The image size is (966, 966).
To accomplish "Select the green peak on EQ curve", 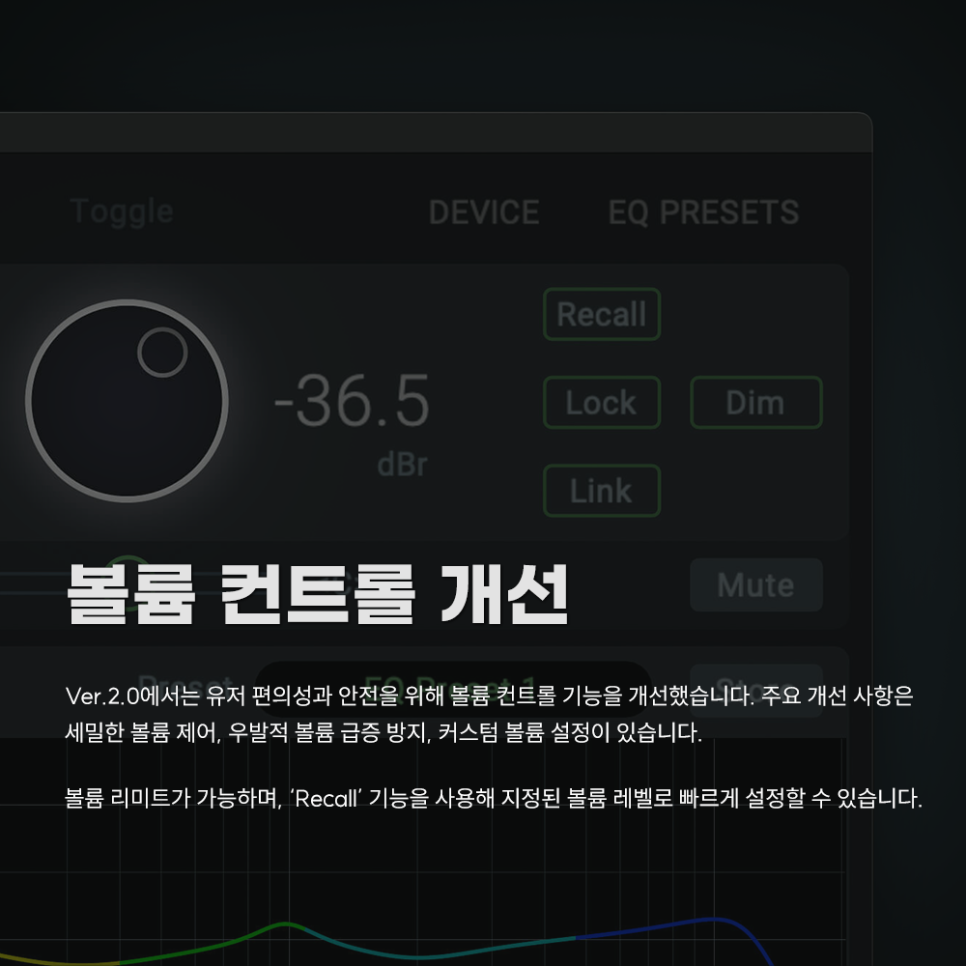I will pyautogui.click(x=285, y=924).
